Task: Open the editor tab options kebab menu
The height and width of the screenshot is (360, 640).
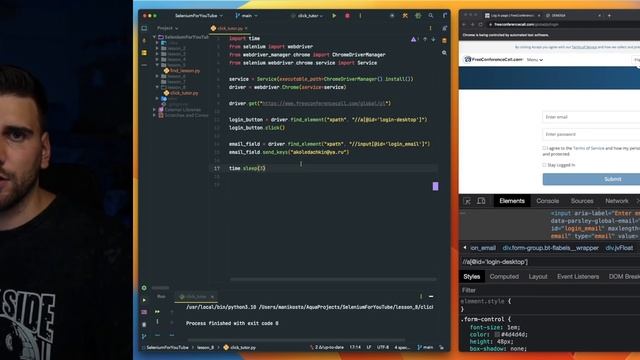Action: pos(430,28)
